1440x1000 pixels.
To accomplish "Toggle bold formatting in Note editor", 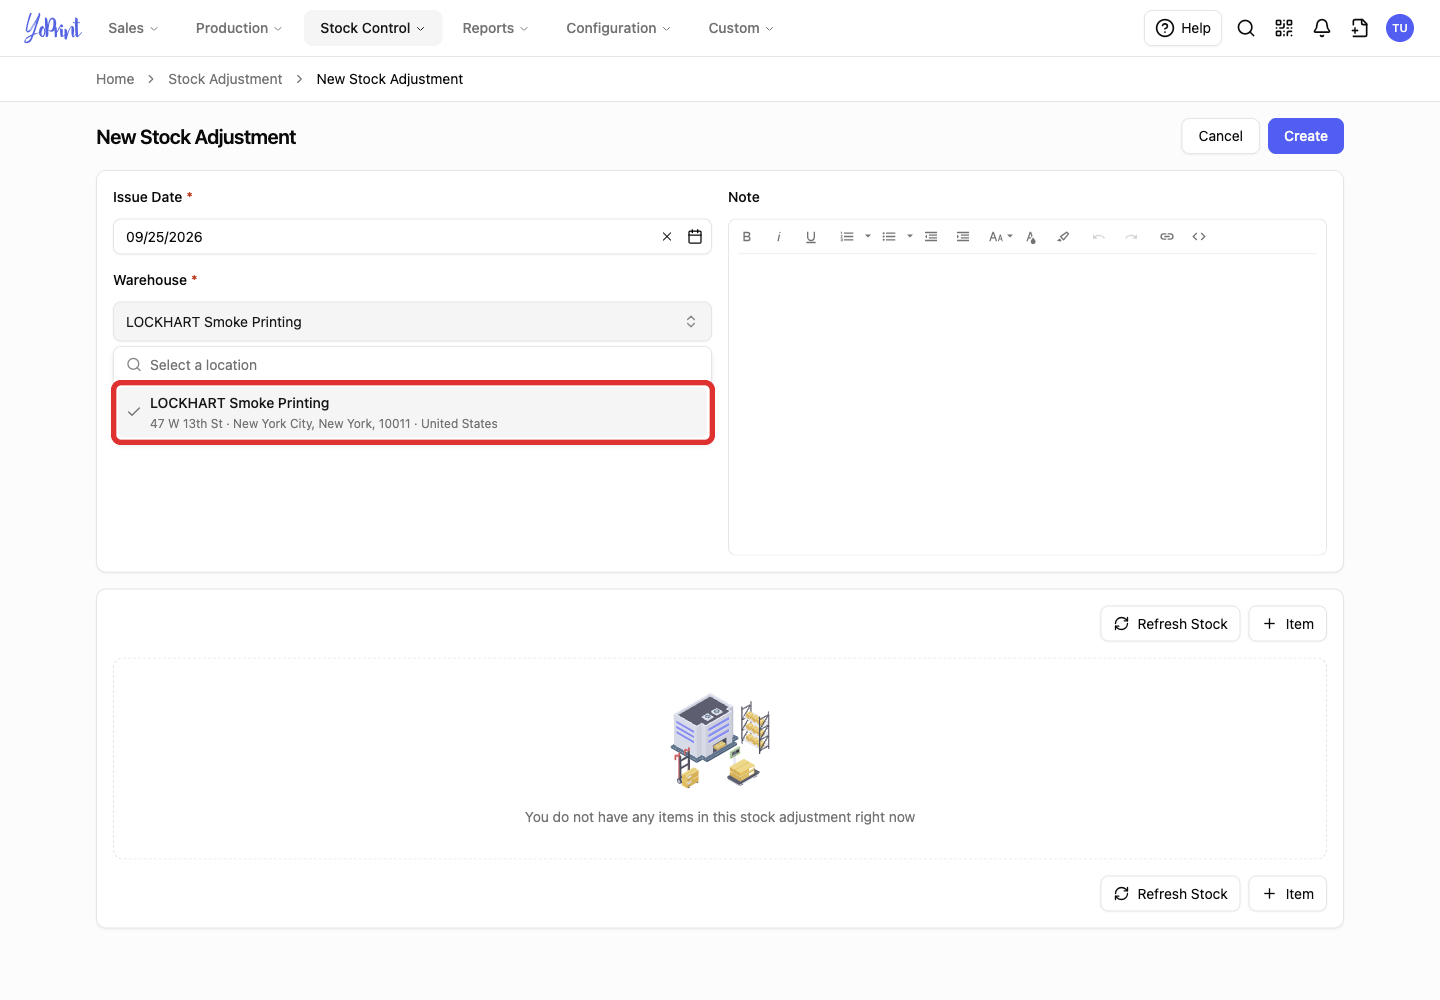I will click(x=747, y=237).
